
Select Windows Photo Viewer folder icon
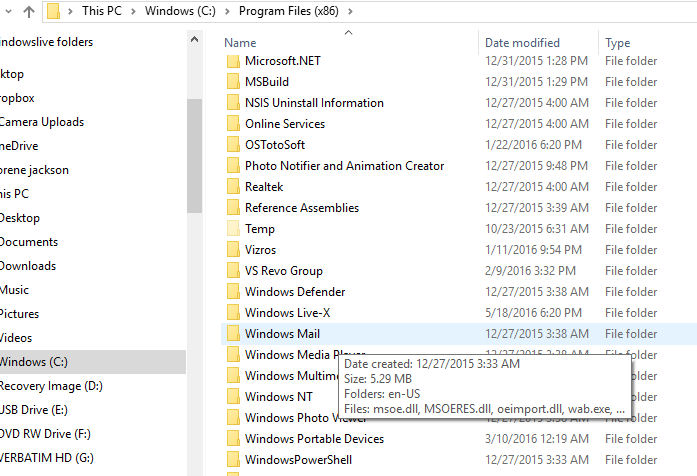pos(233,418)
